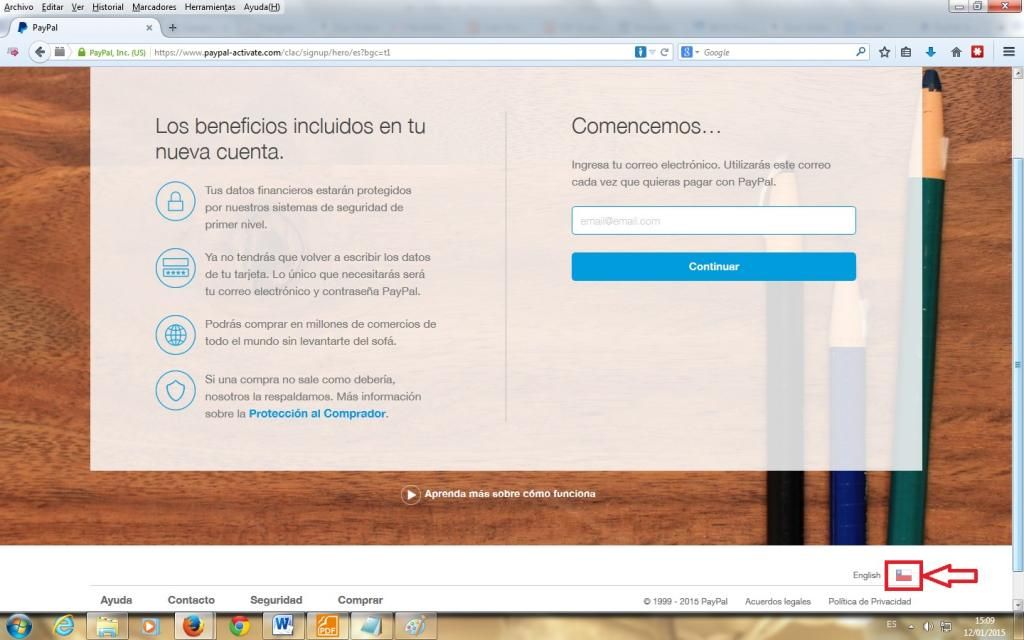Open the Seguridad footer link
Image resolution: width=1024 pixels, height=640 pixels.
pyautogui.click(x=276, y=600)
